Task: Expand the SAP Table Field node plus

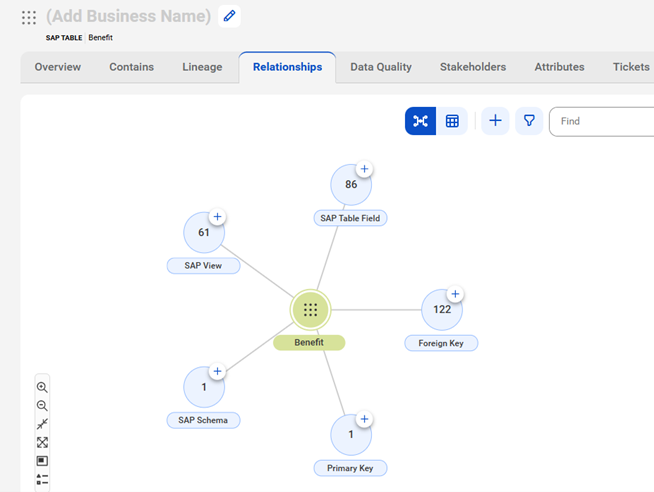Action: [x=365, y=169]
